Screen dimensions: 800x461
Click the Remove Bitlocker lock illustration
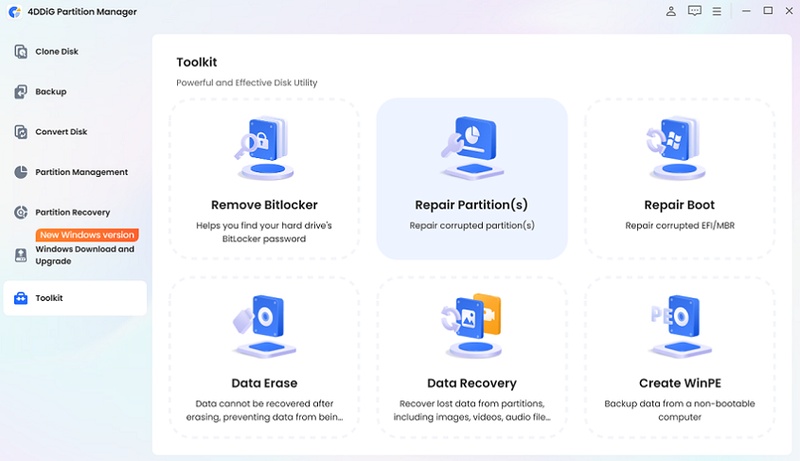[x=264, y=148]
